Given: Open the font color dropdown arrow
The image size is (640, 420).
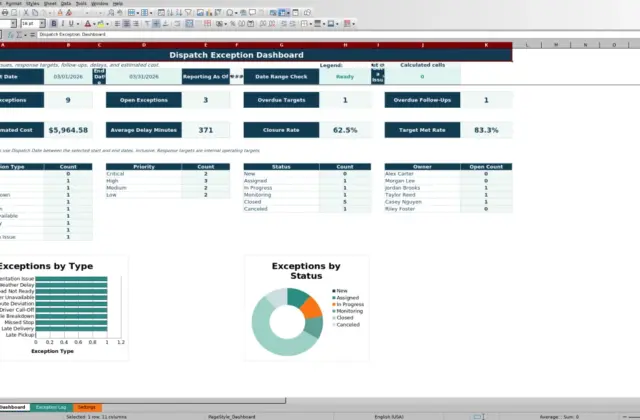Looking at the screenshot, I should pos(94,24).
